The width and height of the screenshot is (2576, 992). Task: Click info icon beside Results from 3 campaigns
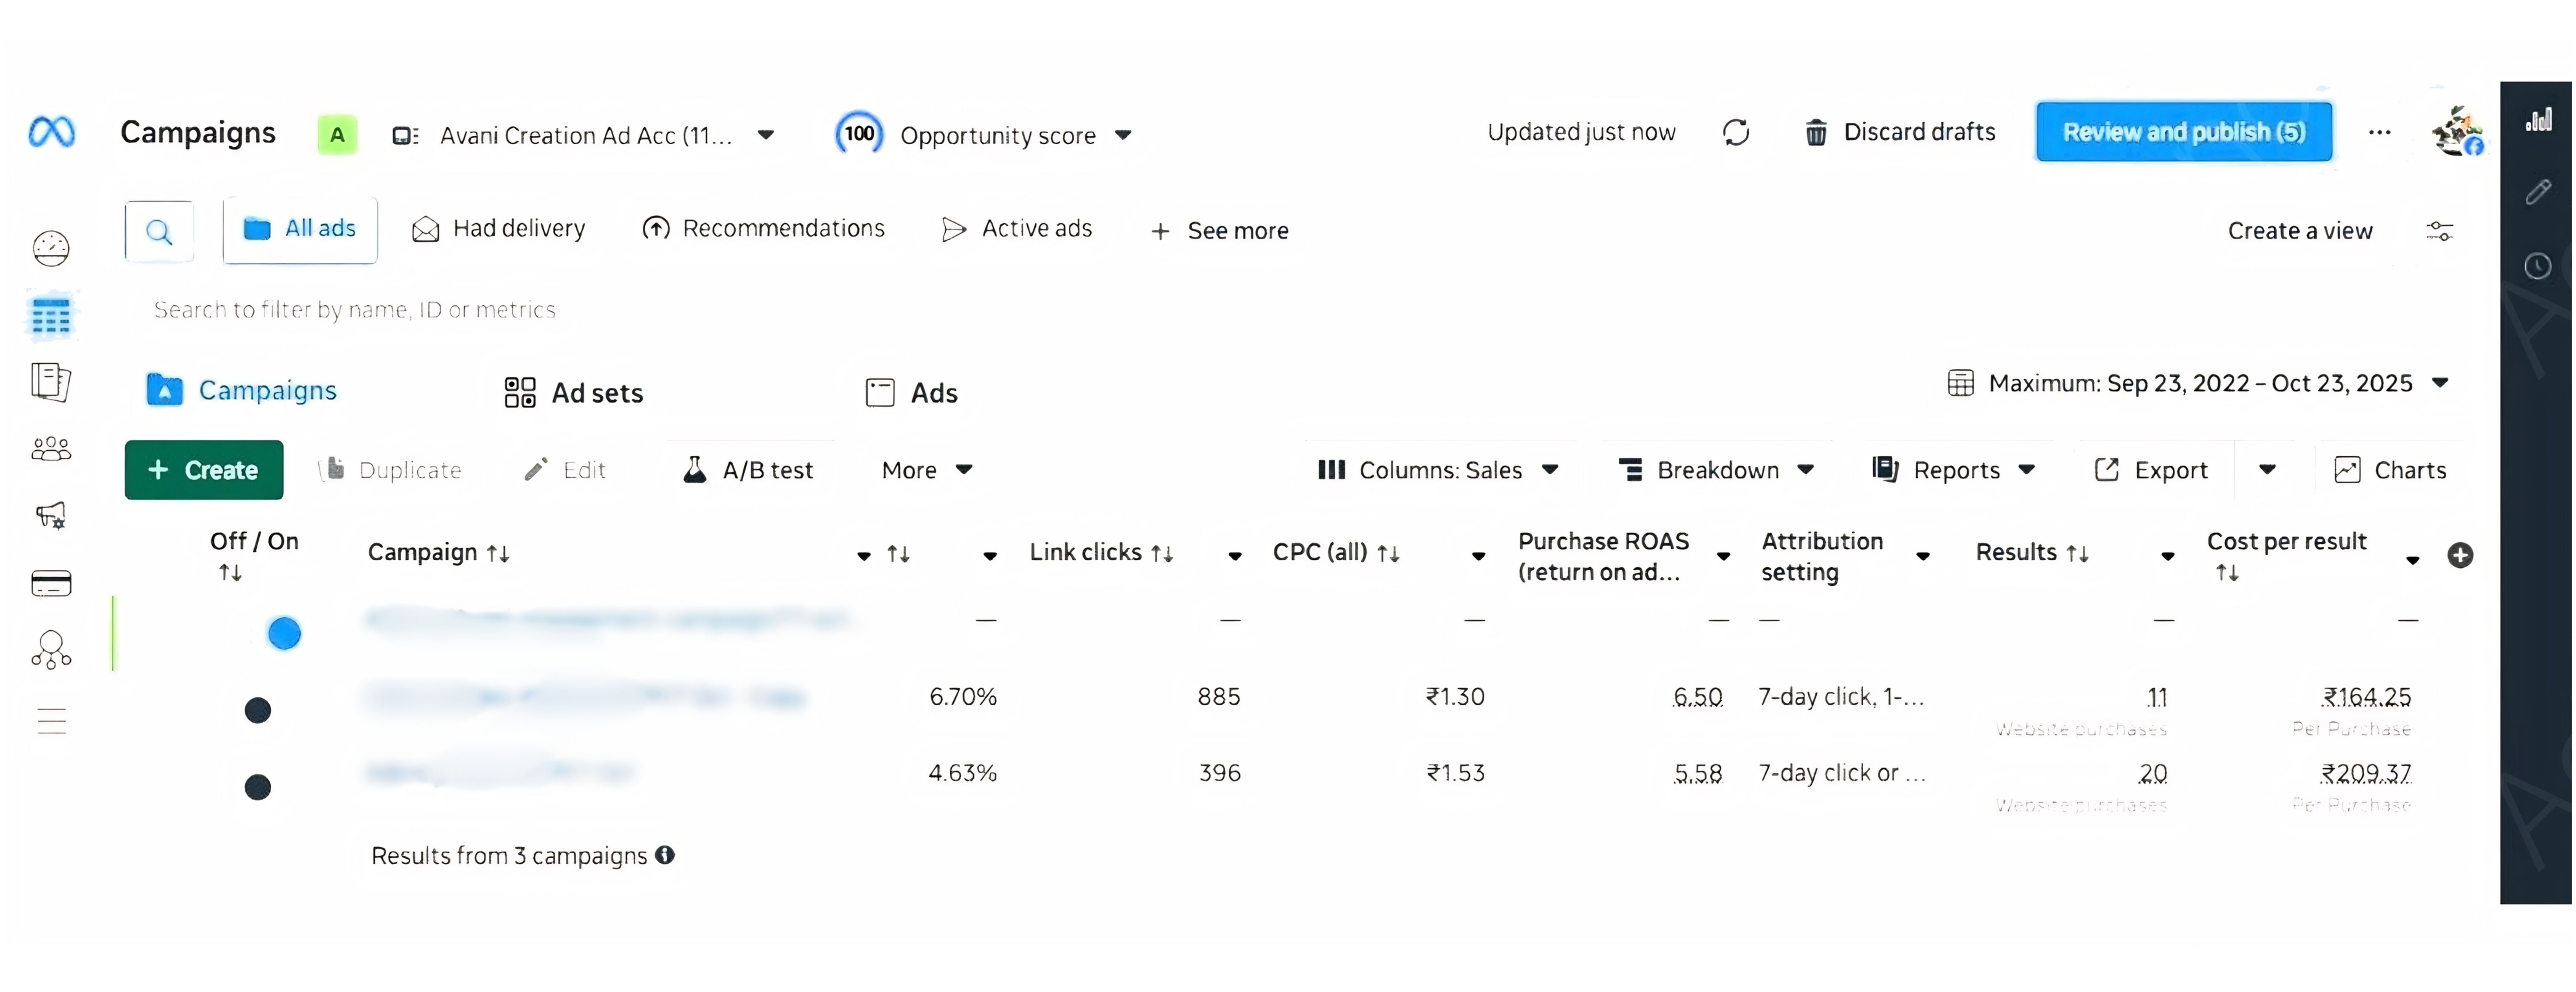(x=665, y=855)
